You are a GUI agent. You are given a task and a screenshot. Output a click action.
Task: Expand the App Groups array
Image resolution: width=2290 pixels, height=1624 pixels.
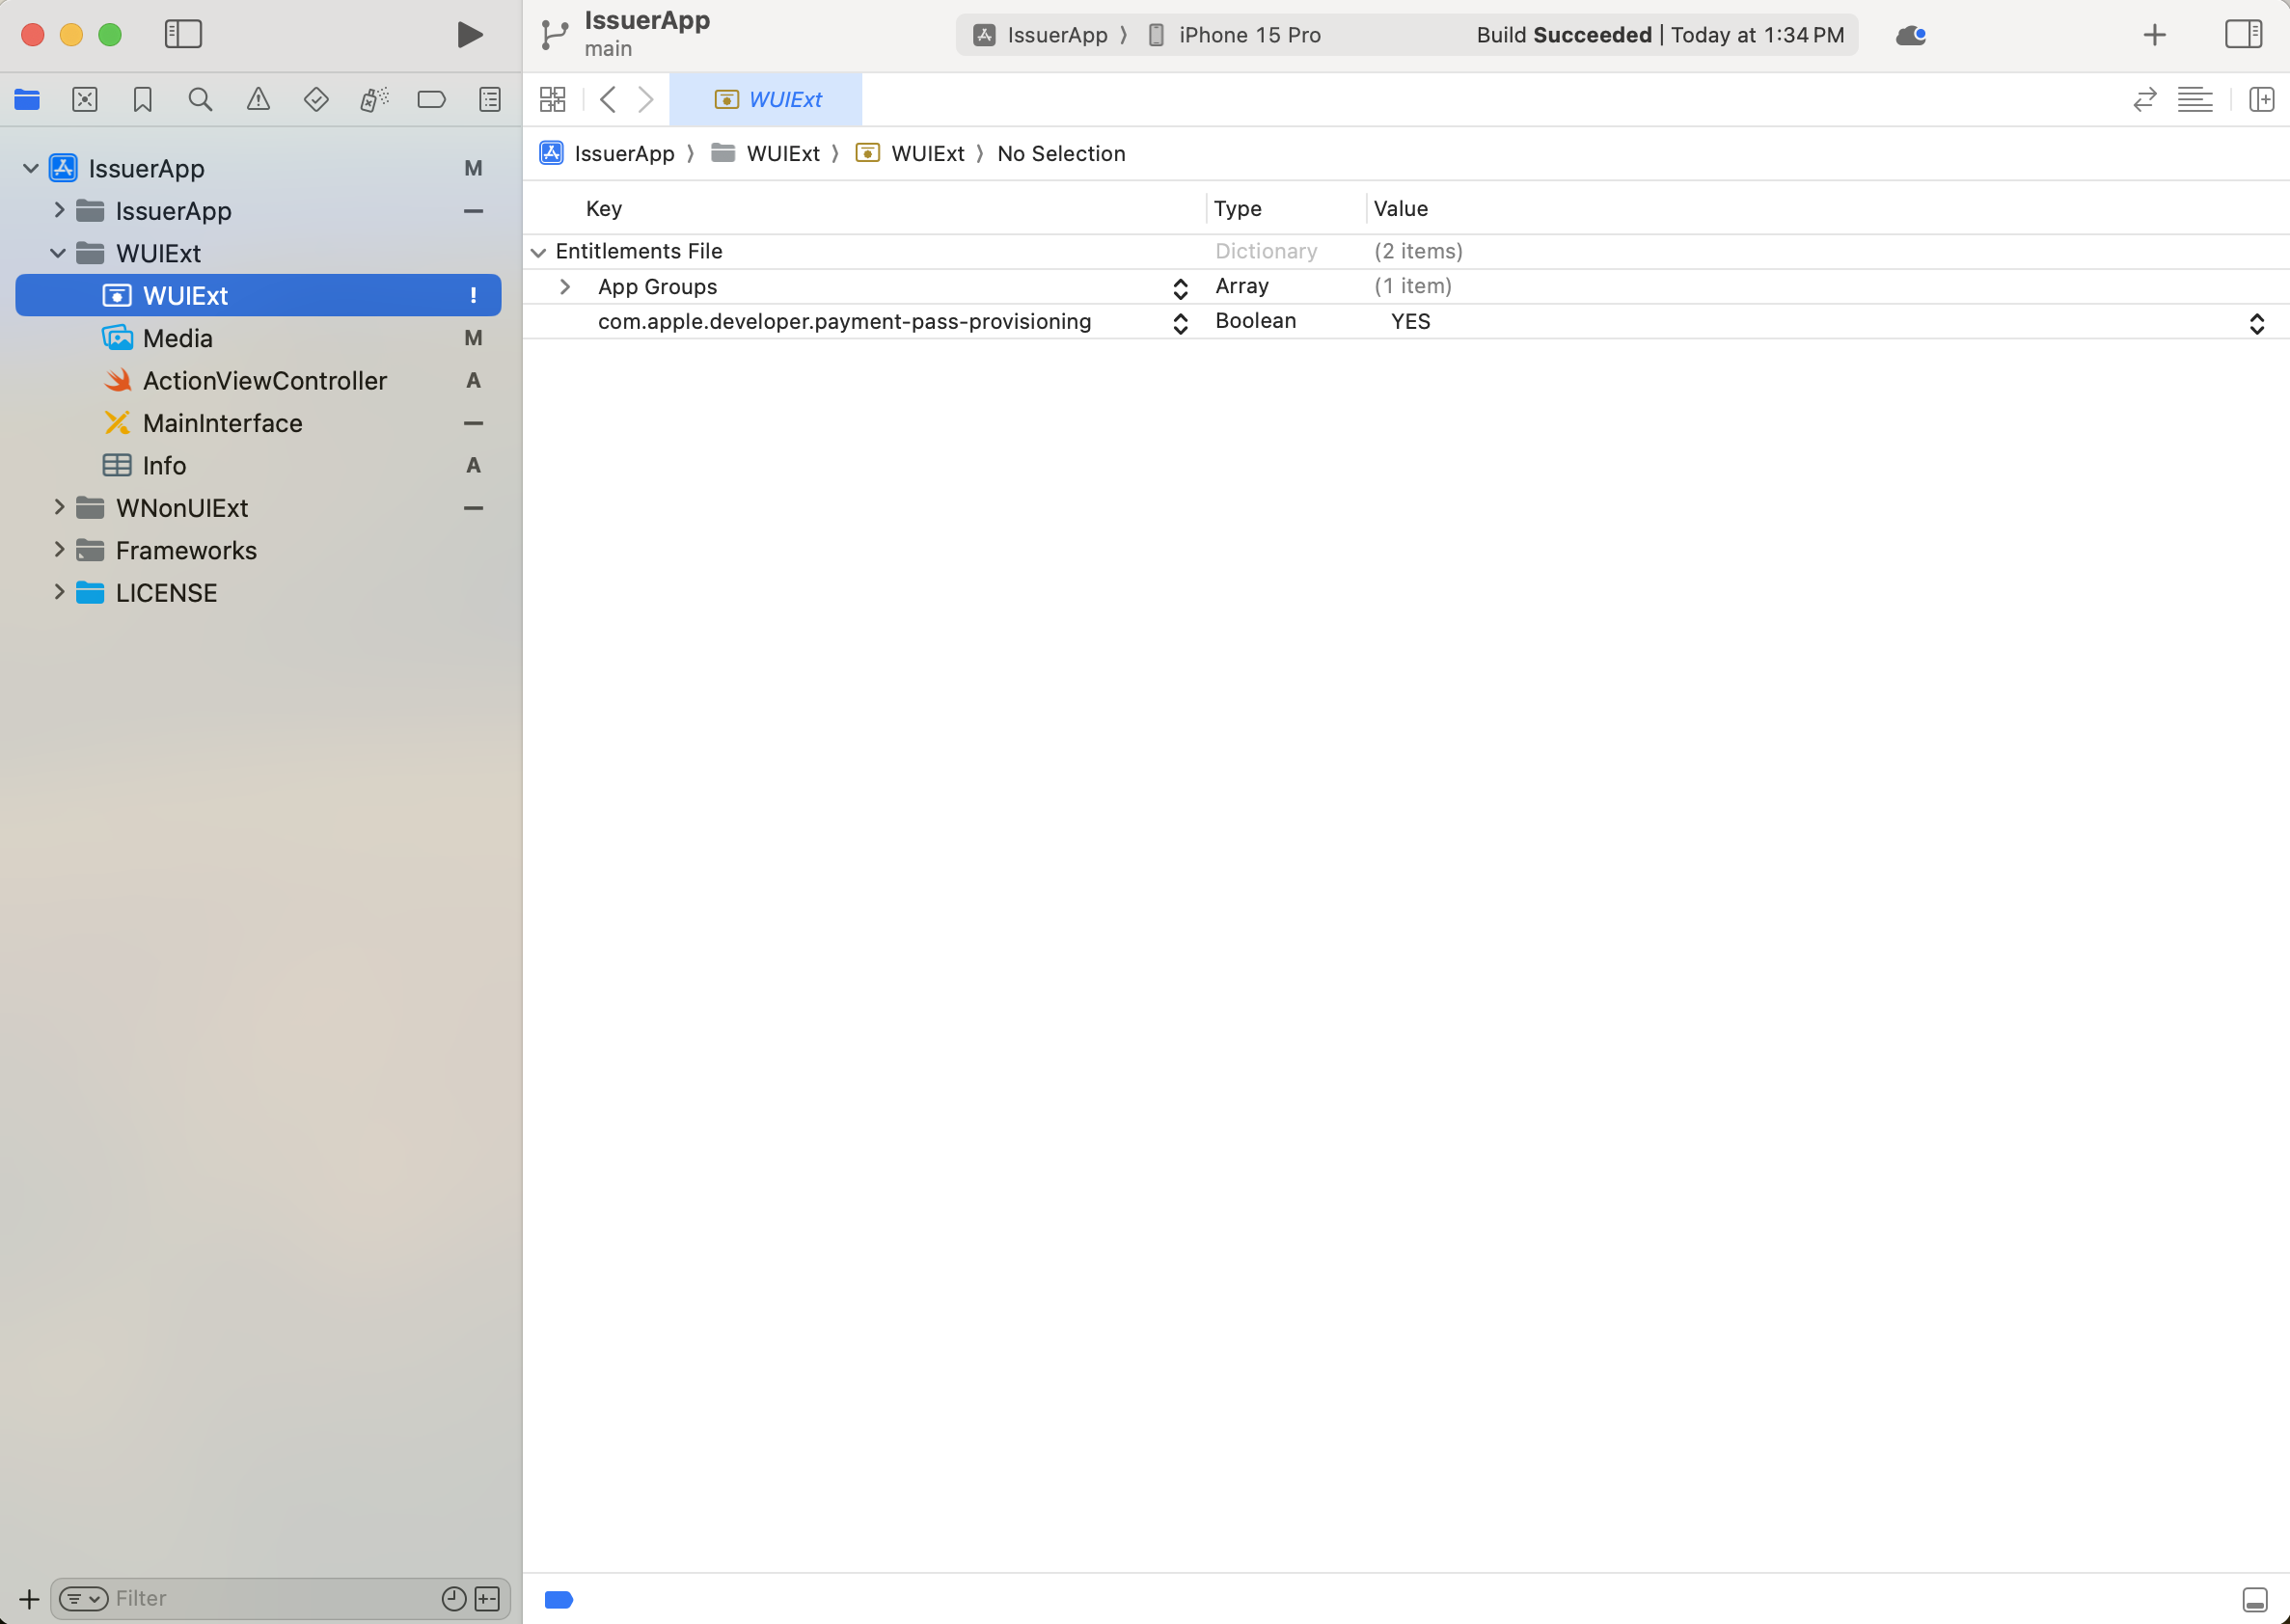point(565,287)
